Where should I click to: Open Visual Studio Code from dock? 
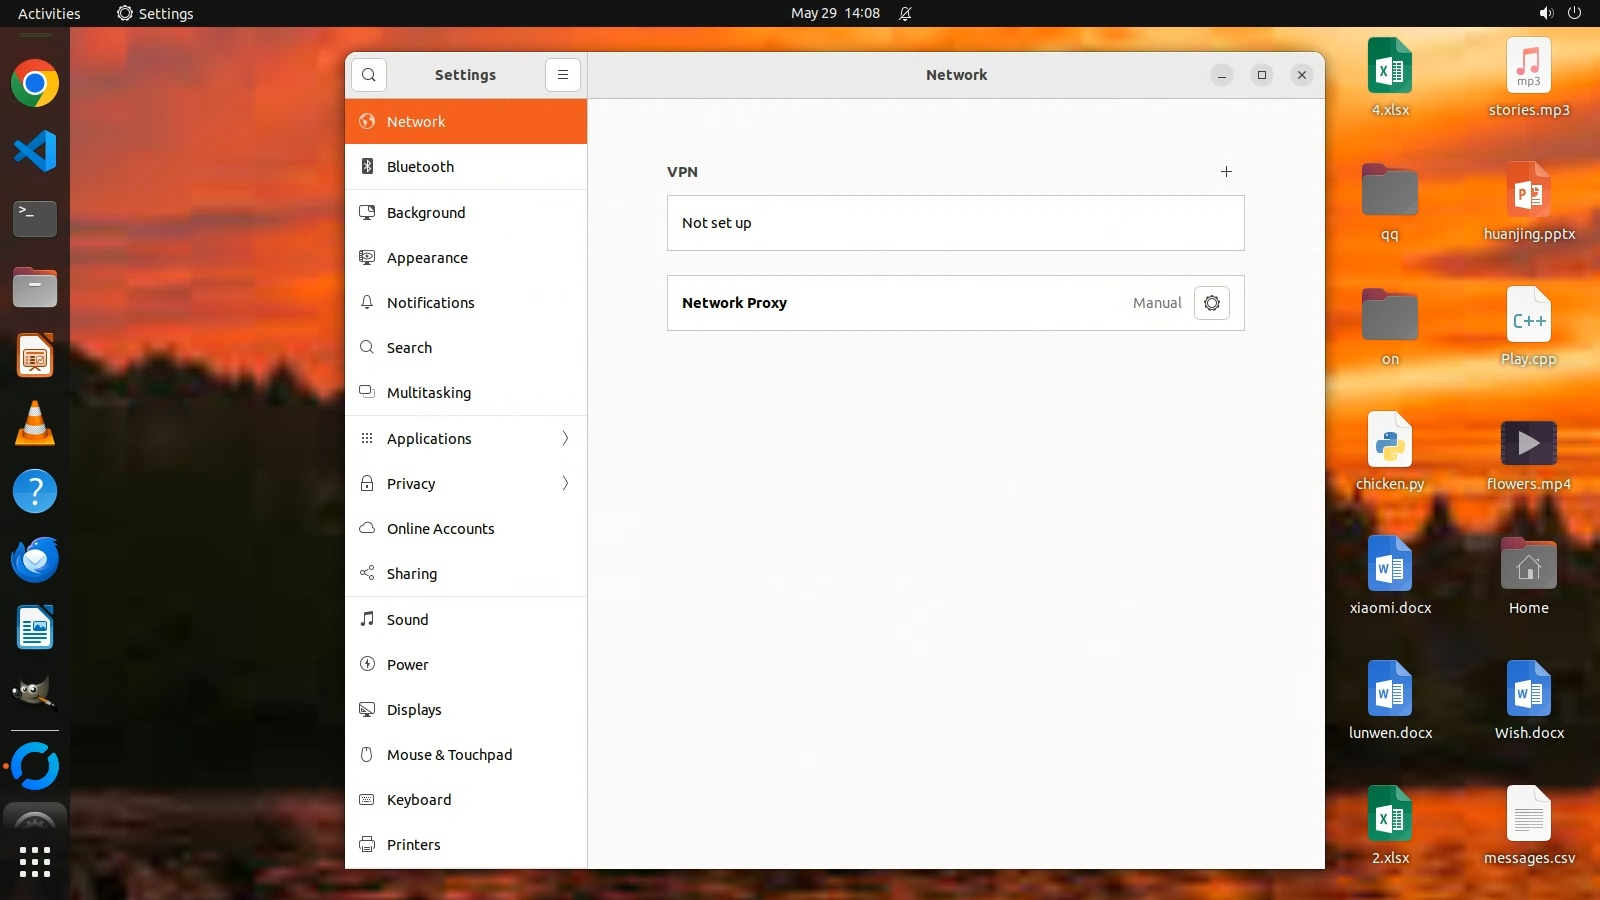(x=35, y=151)
